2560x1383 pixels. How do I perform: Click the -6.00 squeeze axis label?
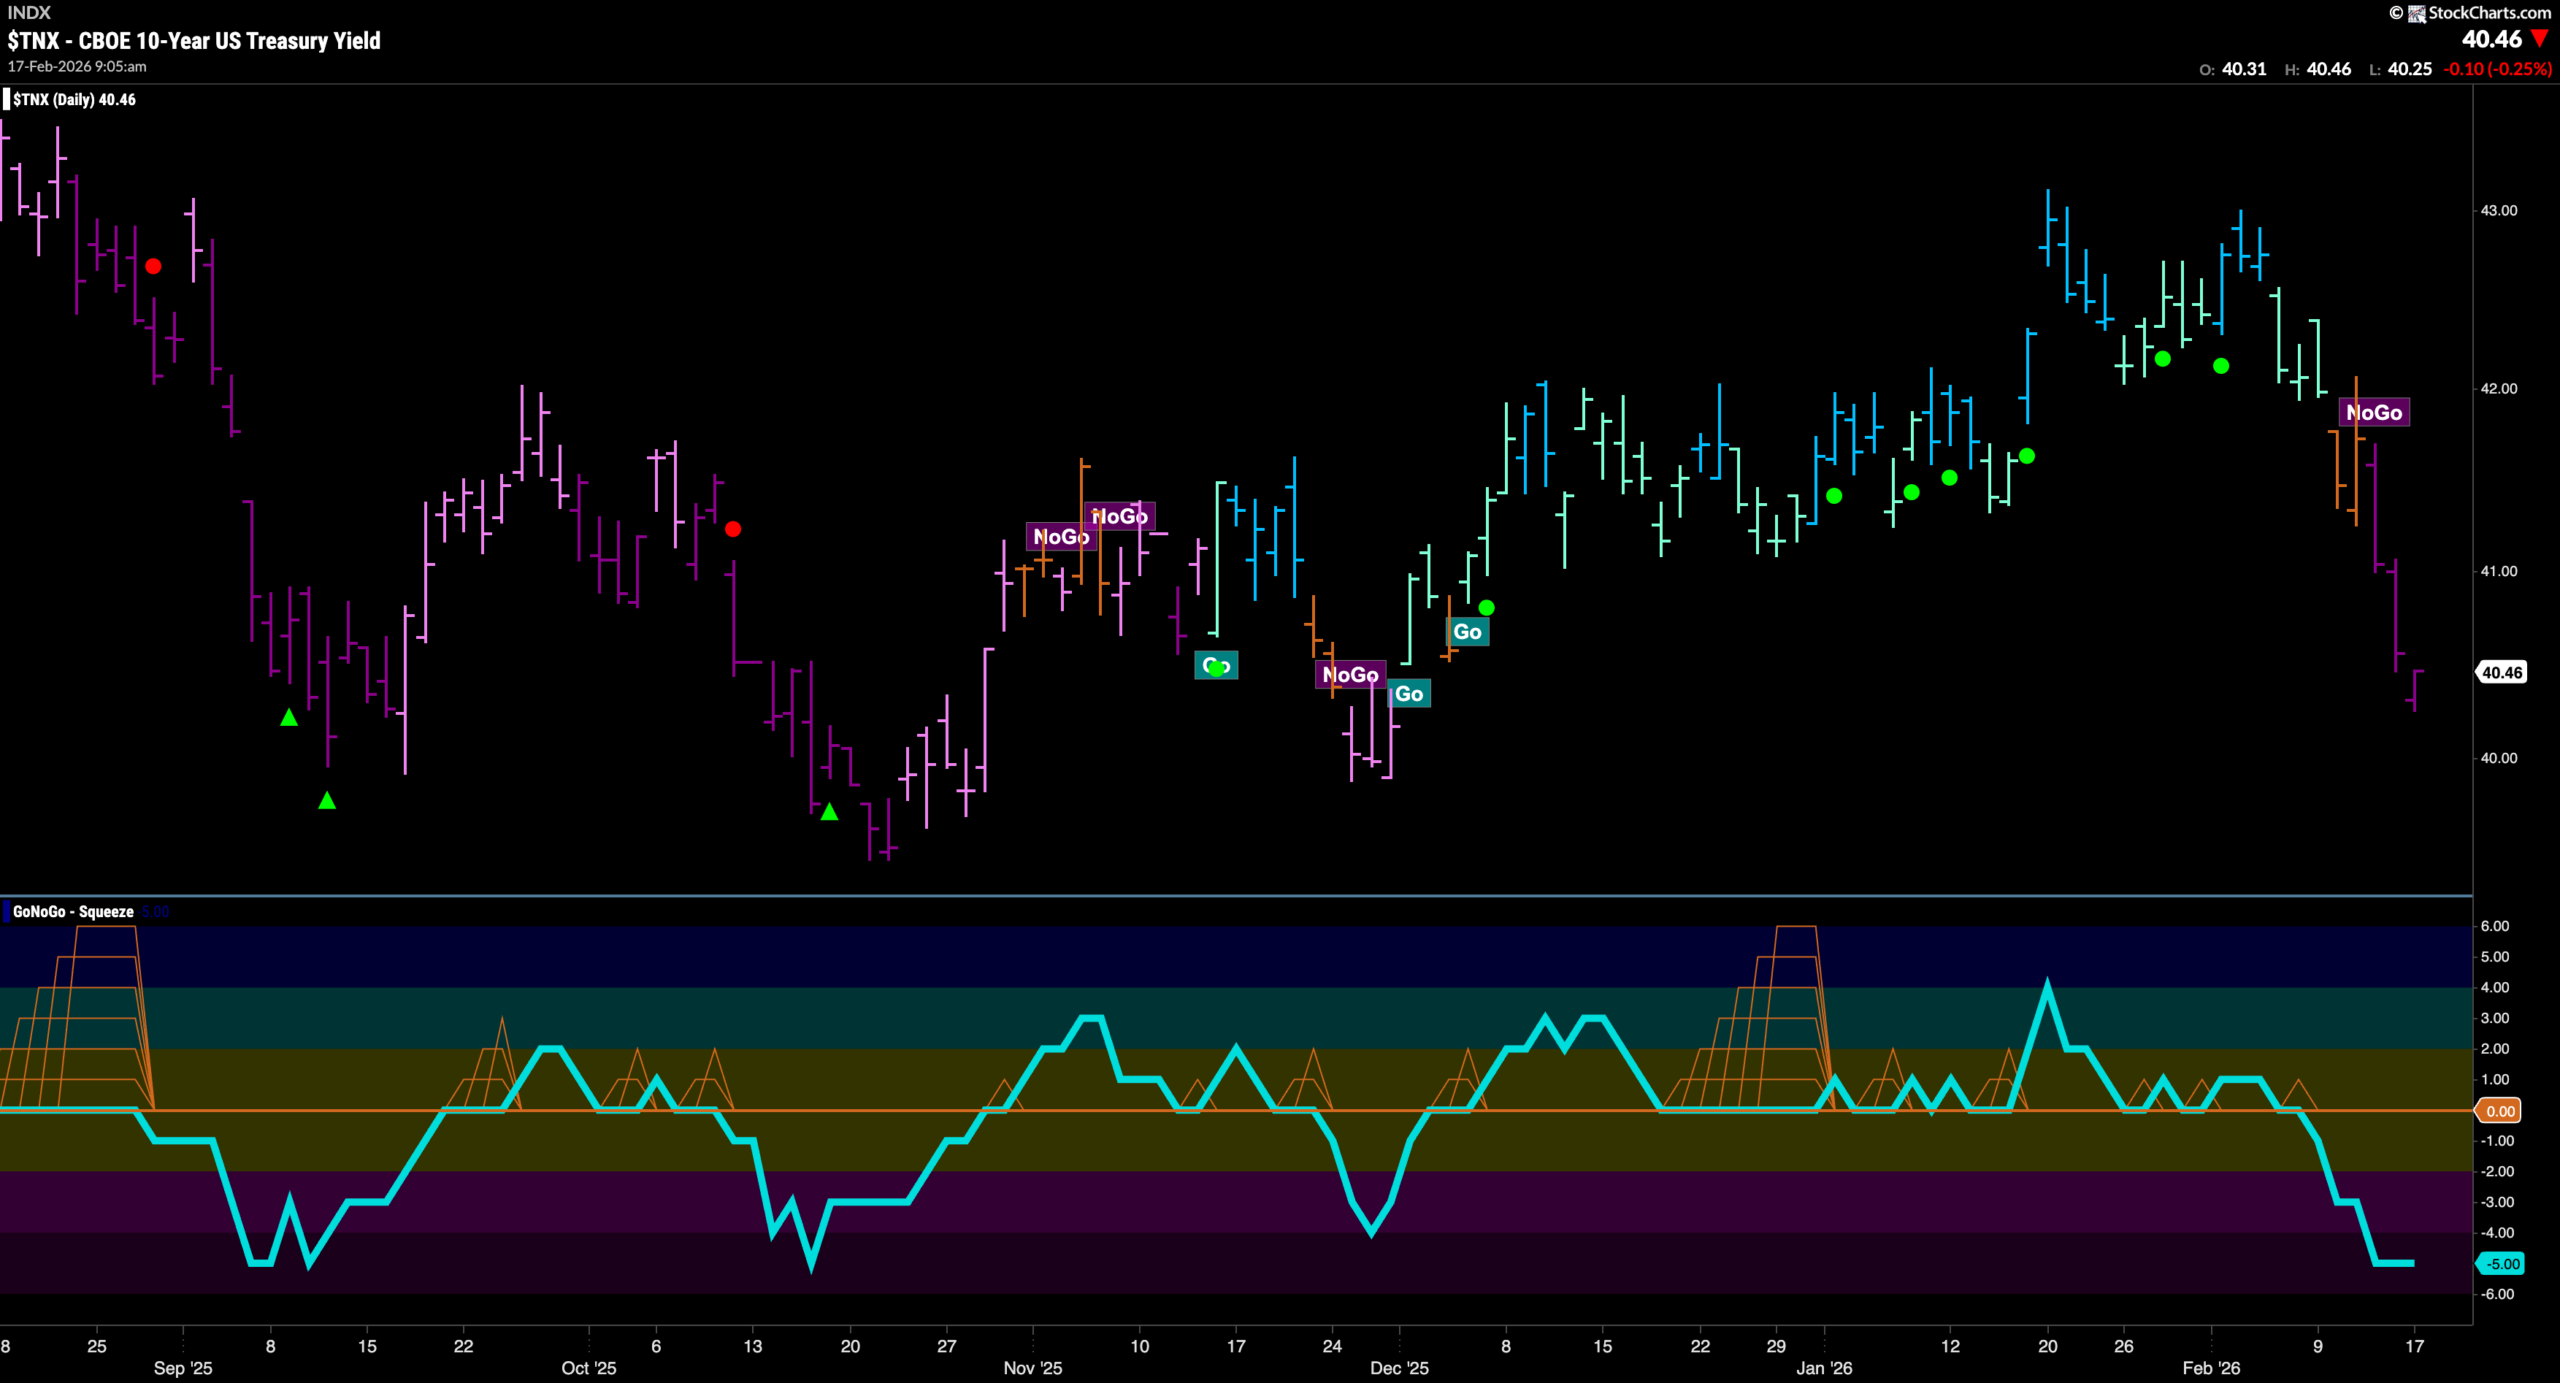point(2497,1294)
